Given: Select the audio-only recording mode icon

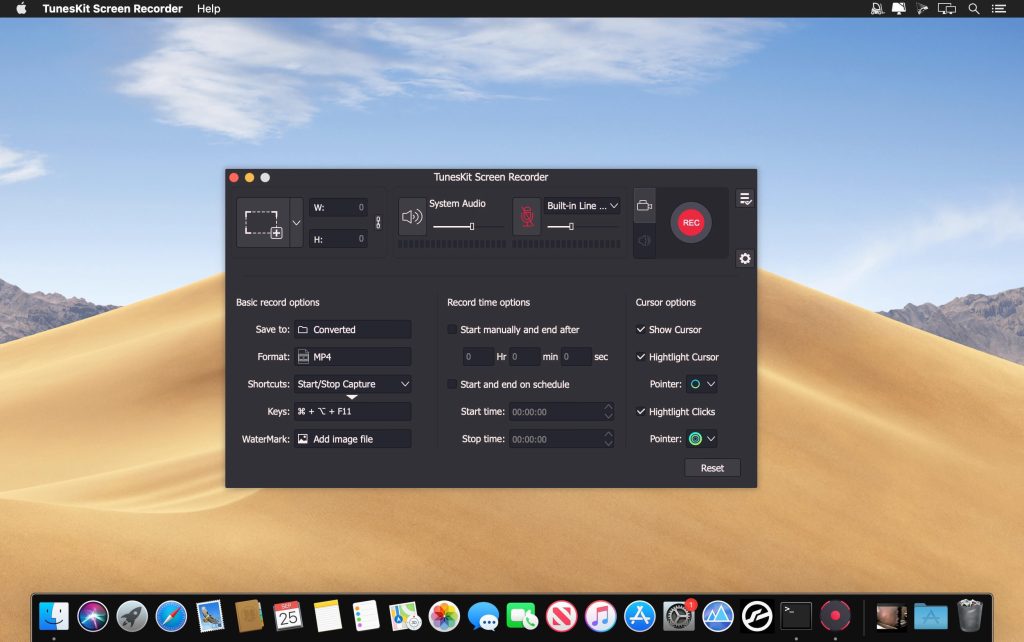Looking at the screenshot, I should 643,240.
